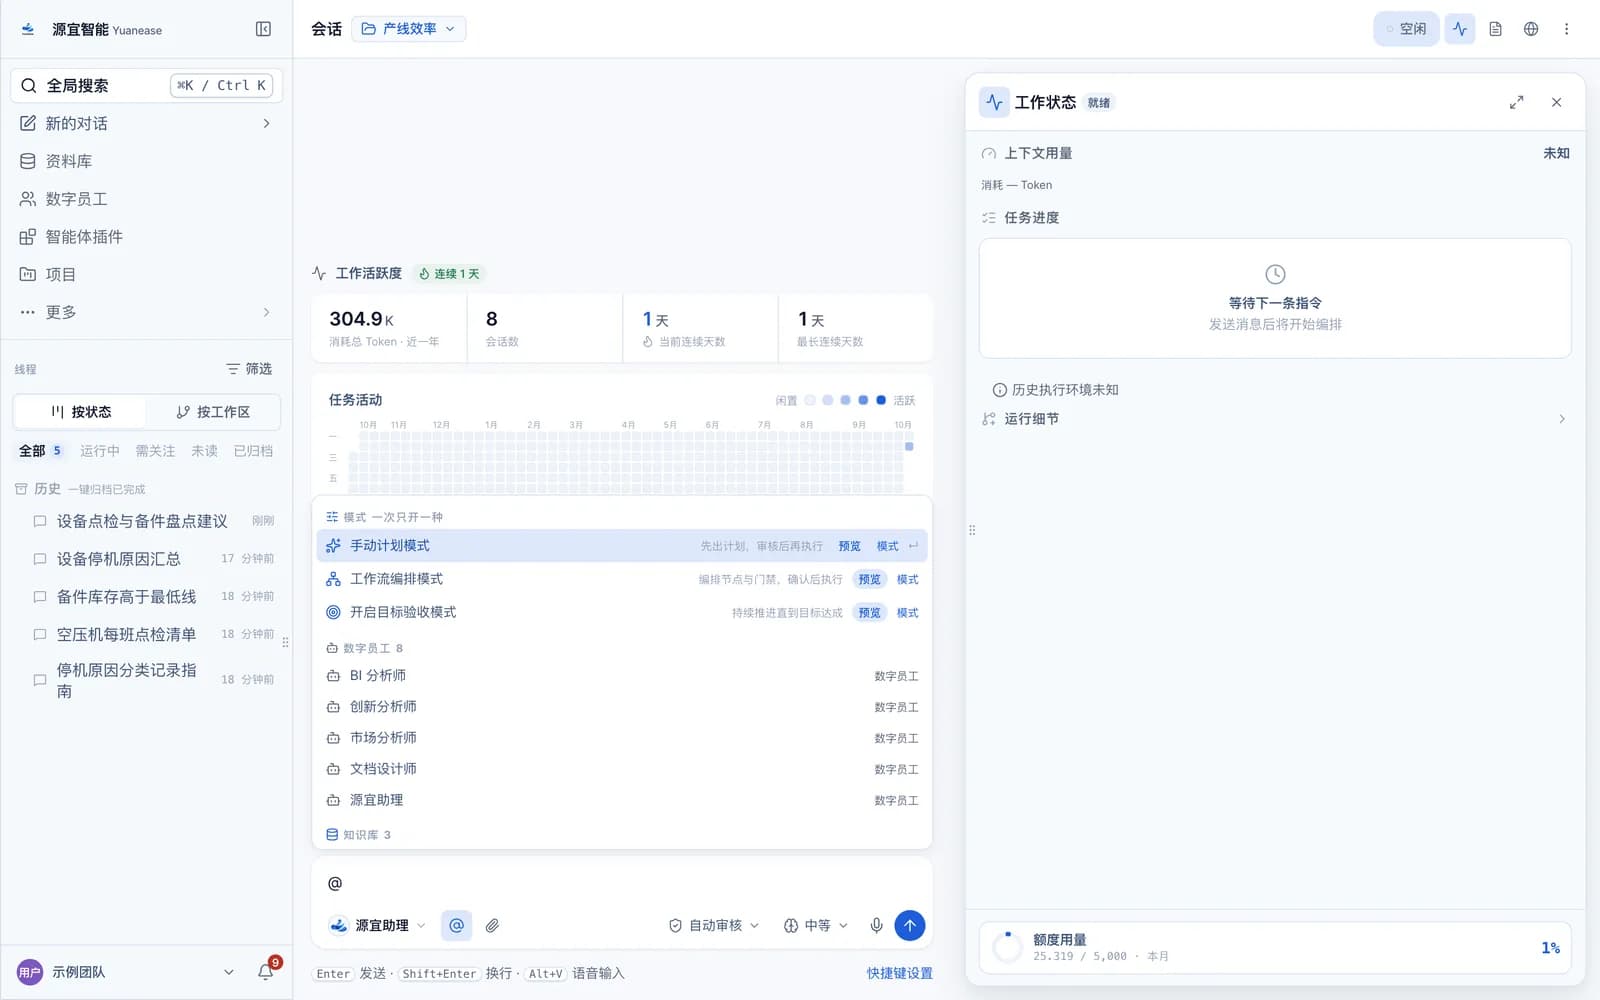Switch thread view to 按状态
Image resolution: width=1600 pixels, height=1000 pixels.
[x=80, y=412]
